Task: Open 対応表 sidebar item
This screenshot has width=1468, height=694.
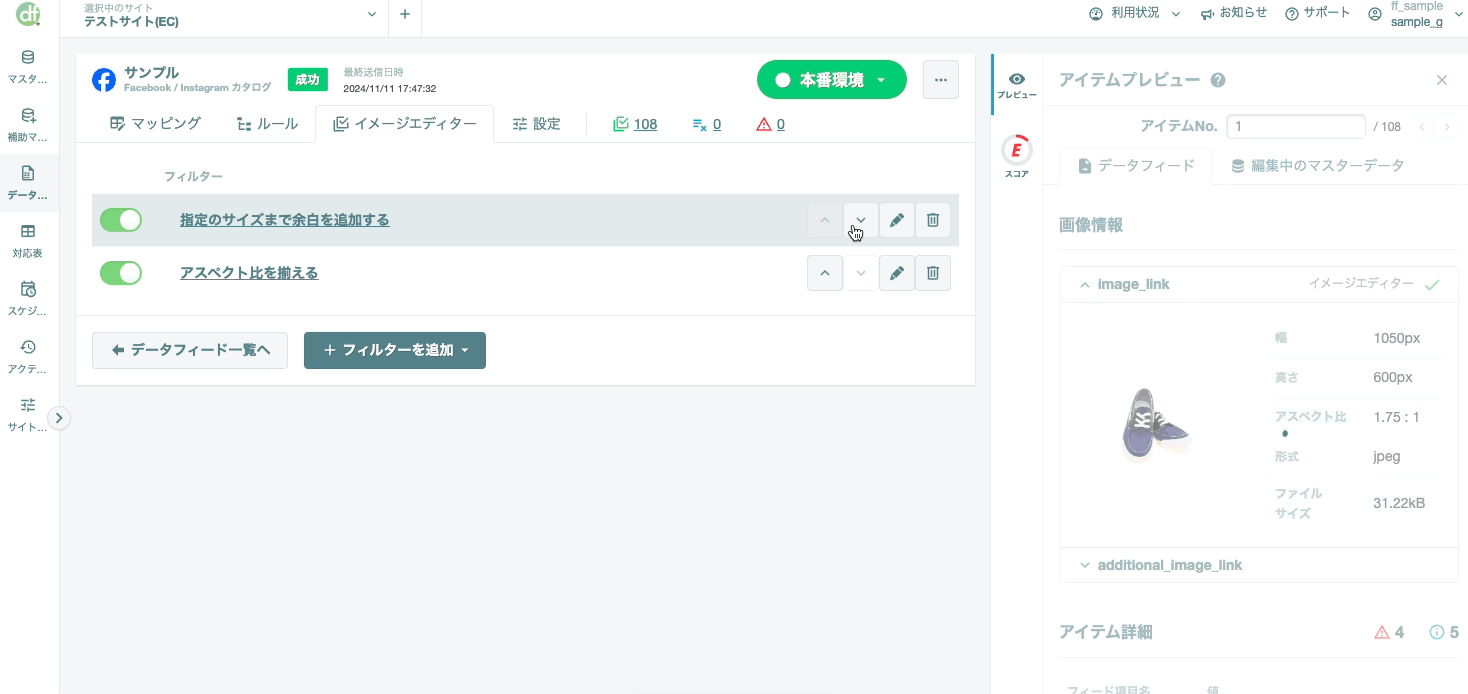Action: click(x=28, y=240)
